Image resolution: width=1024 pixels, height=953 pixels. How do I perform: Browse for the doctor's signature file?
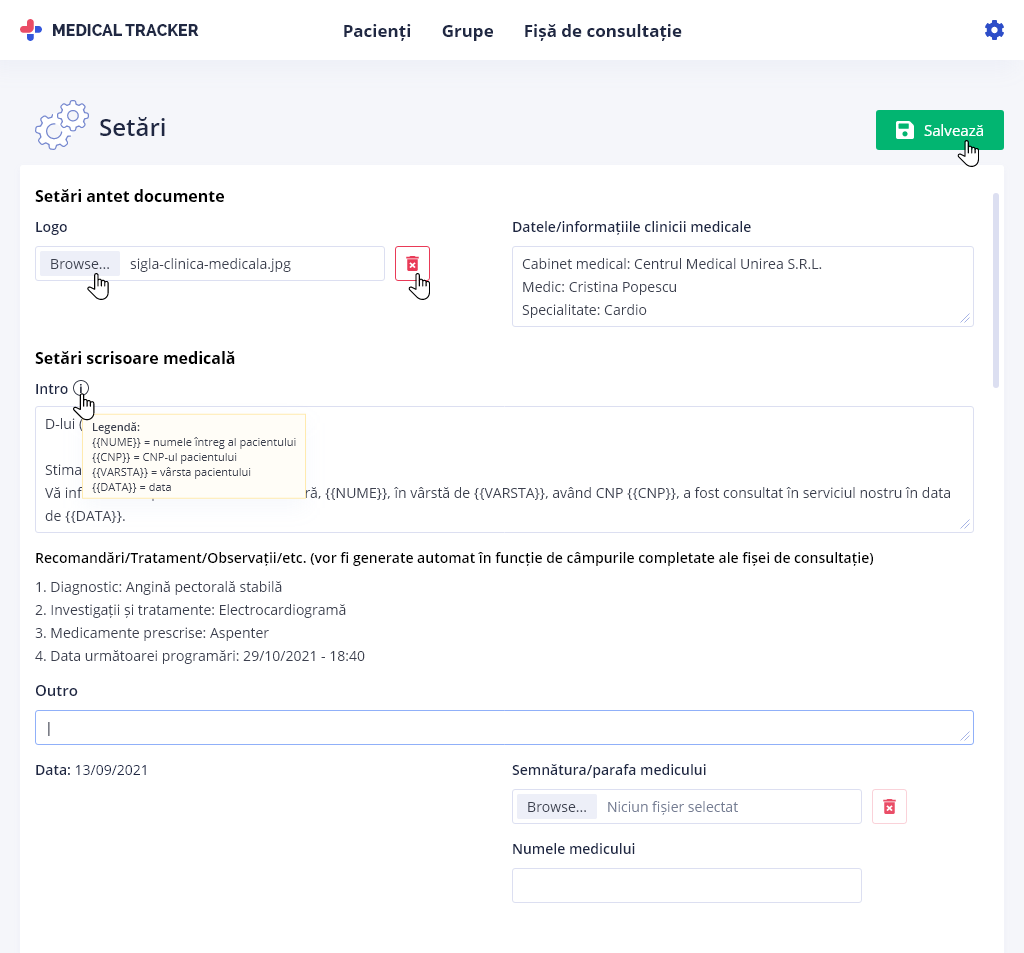click(x=556, y=807)
